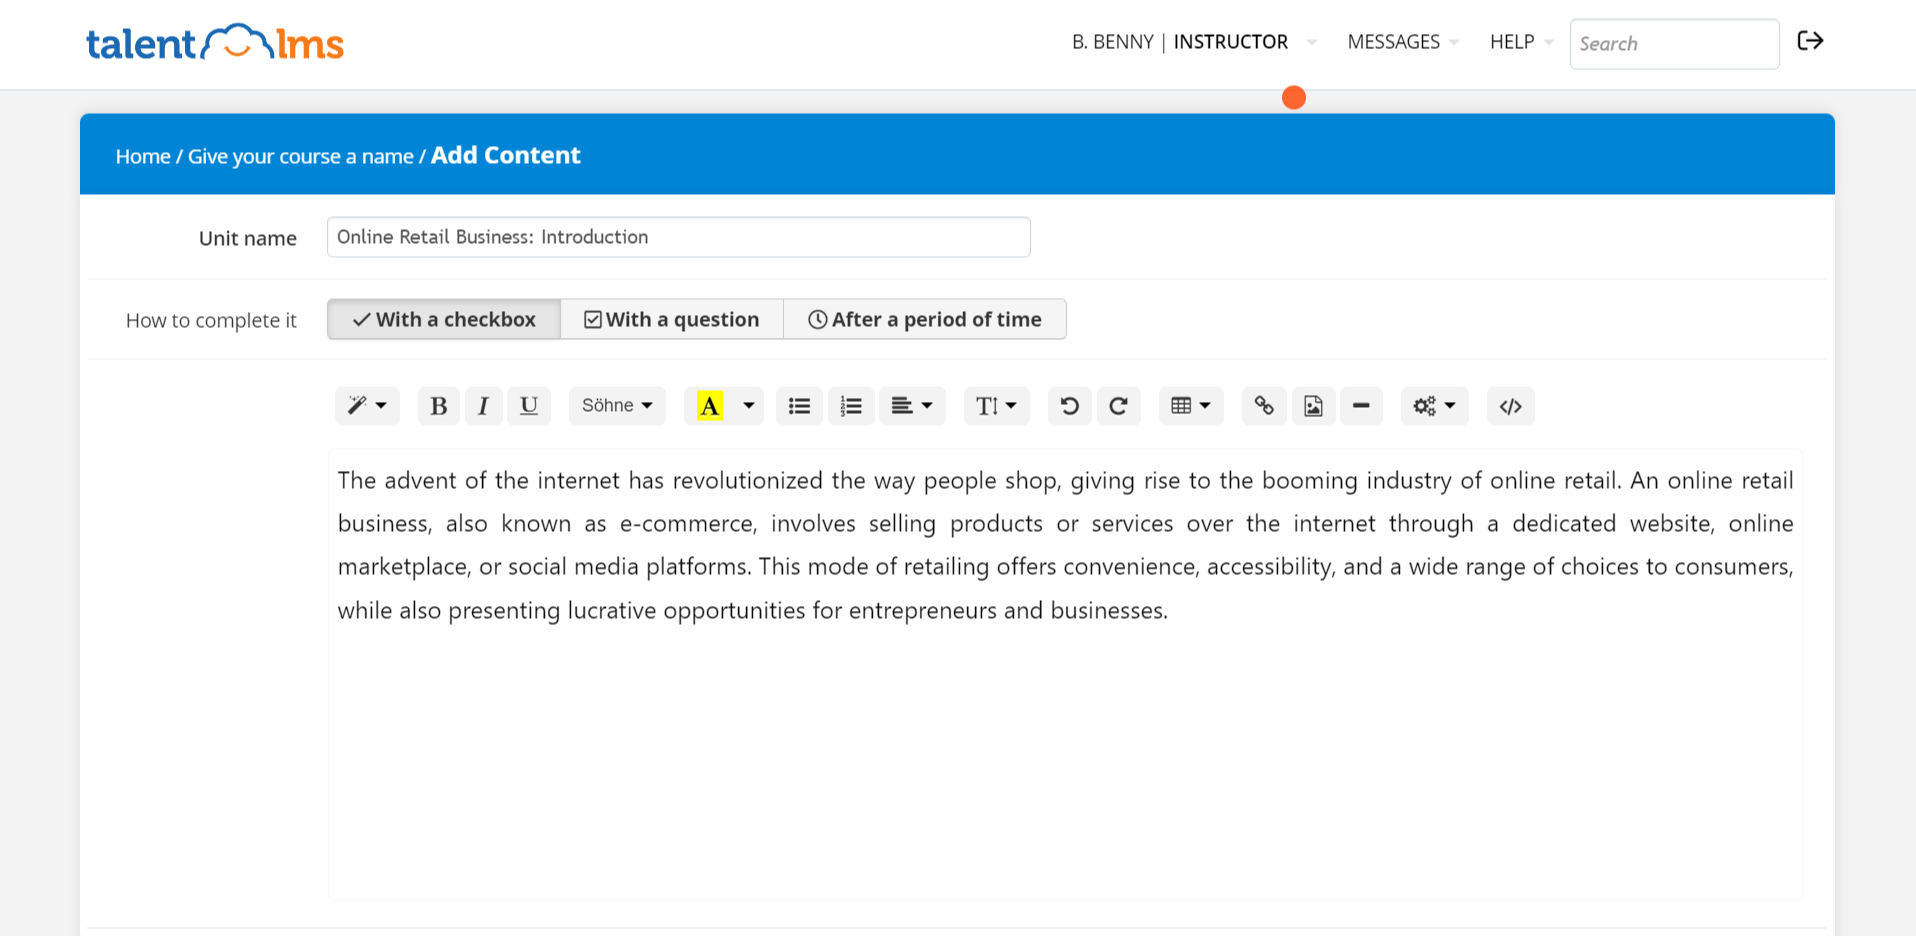Open the Söhne font family dropdown
The width and height of the screenshot is (1916, 936).
pos(617,406)
